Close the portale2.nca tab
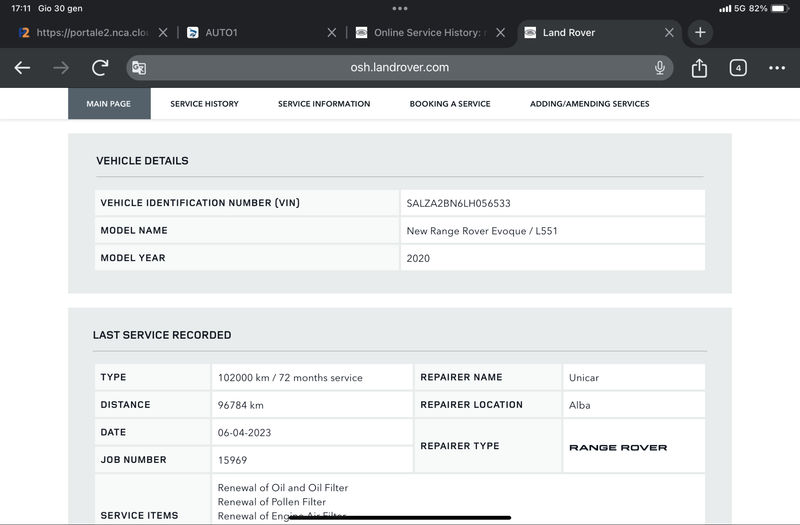 coord(163,32)
